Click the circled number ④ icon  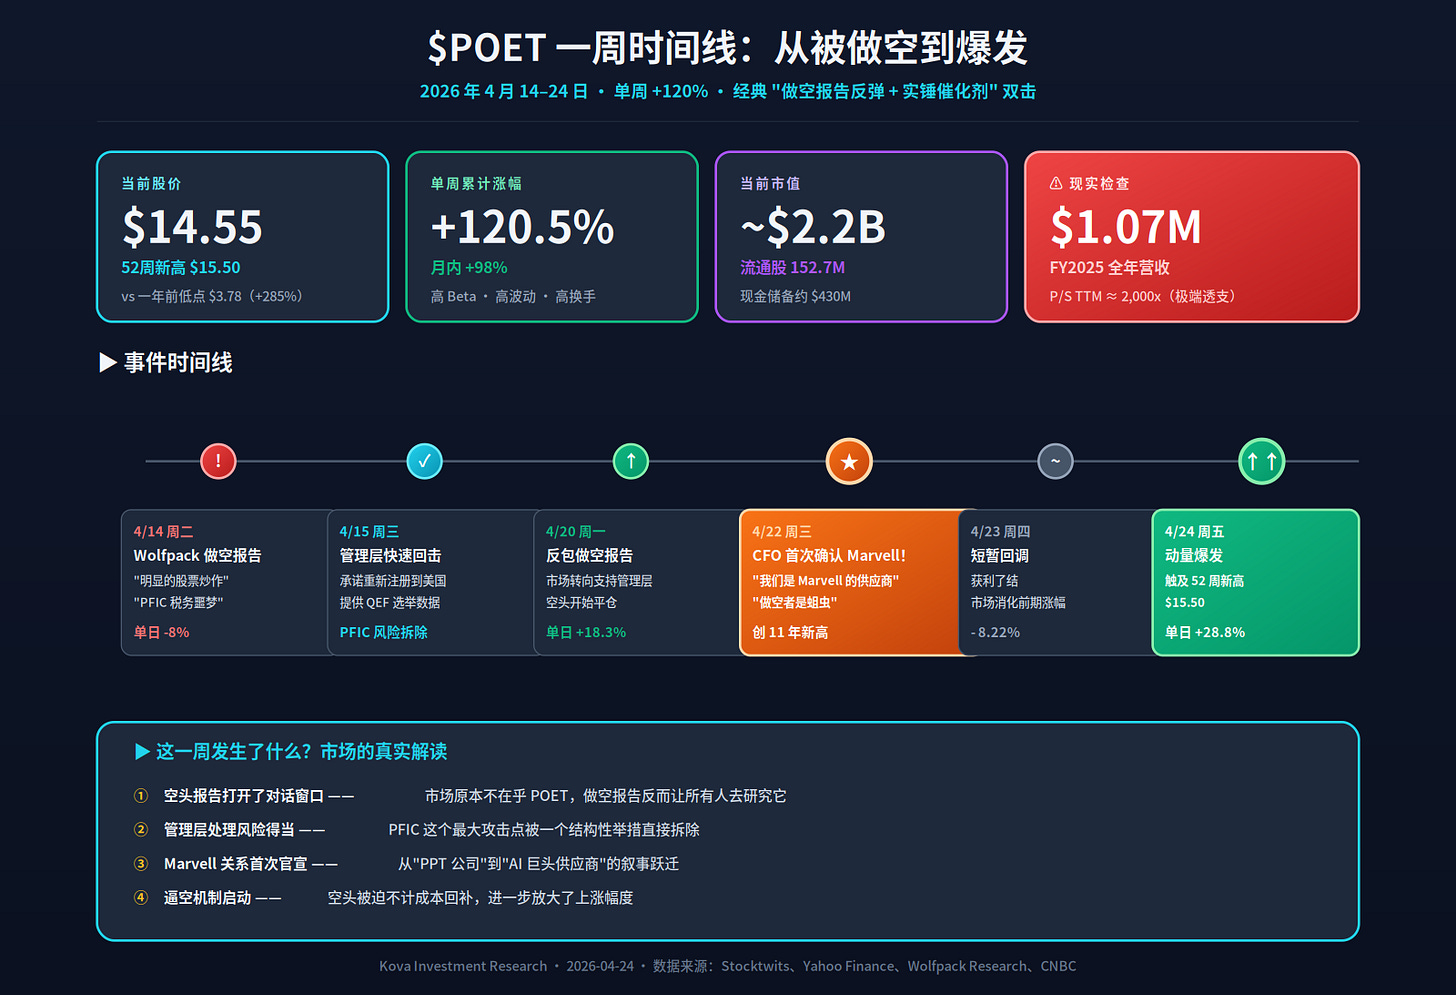[x=141, y=898]
